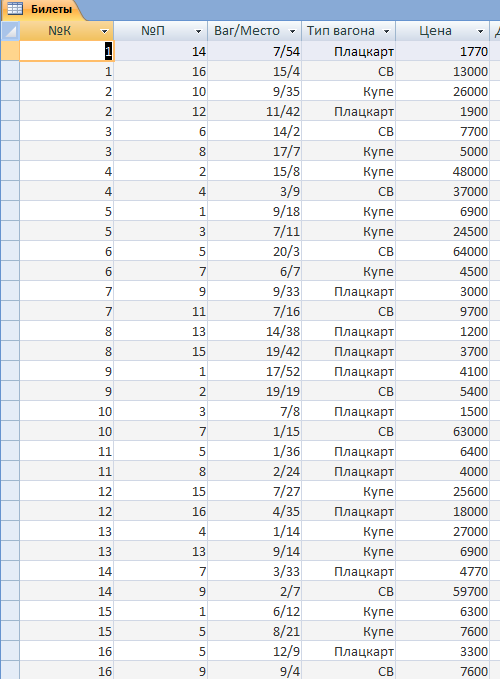This screenshot has height=679, width=500.
Task: Select the №К column header
Action: click(66, 31)
